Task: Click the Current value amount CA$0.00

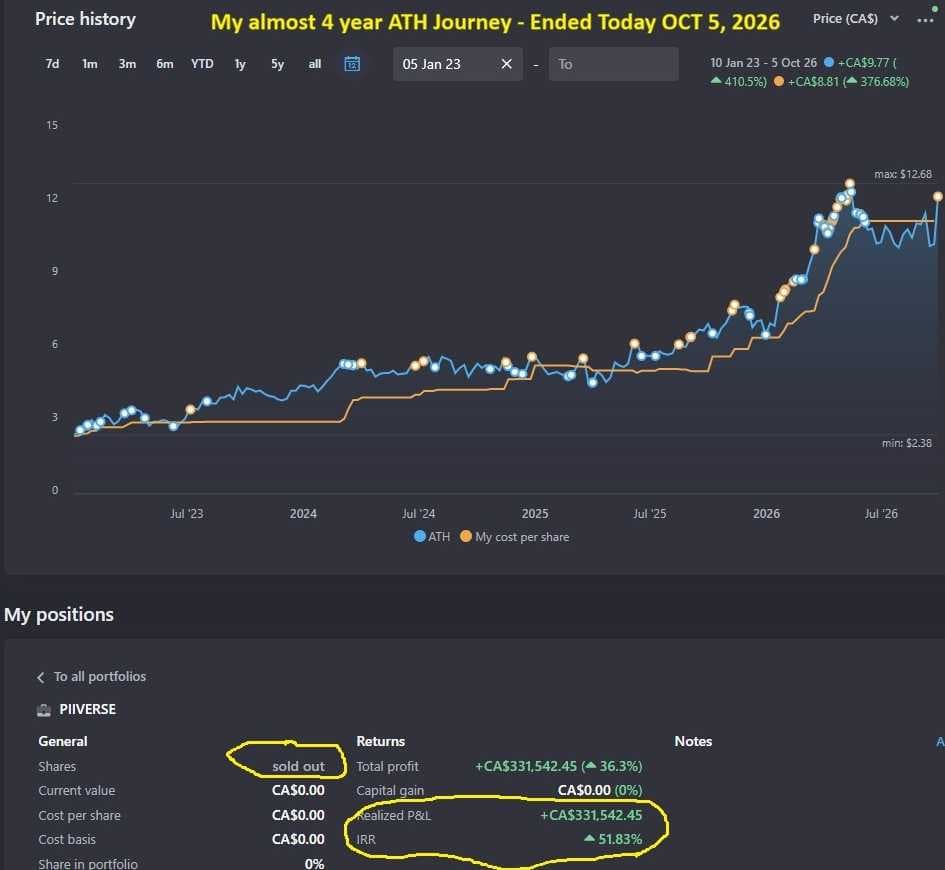Action: [x=298, y=790]
